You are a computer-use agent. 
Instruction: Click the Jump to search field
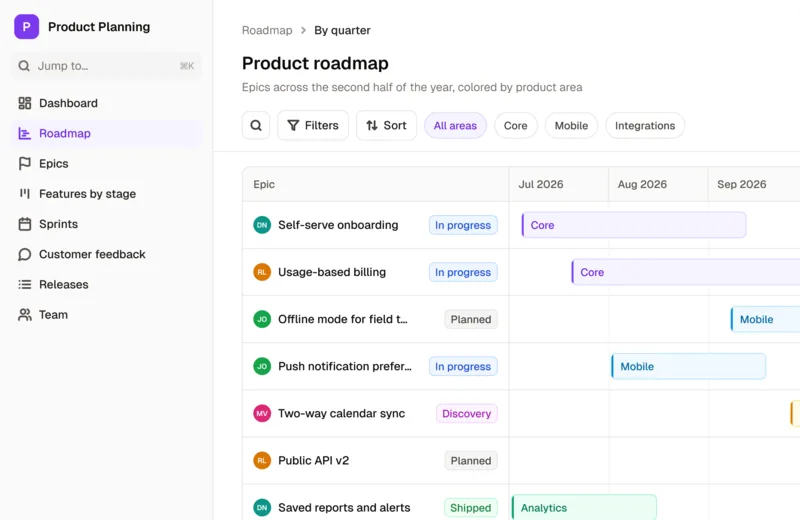tap(106, 66)
